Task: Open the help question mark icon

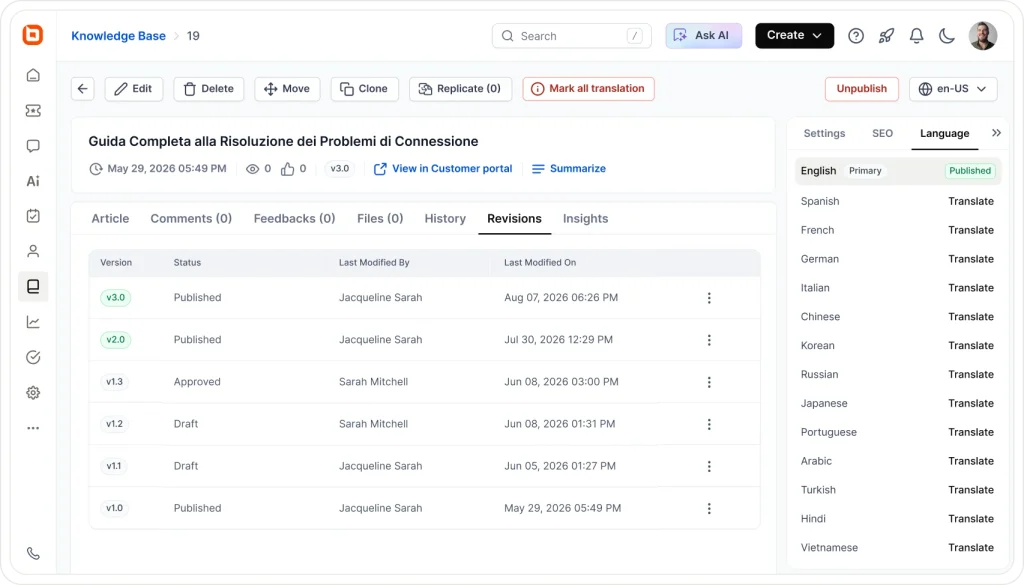Action: coord(856,36)
